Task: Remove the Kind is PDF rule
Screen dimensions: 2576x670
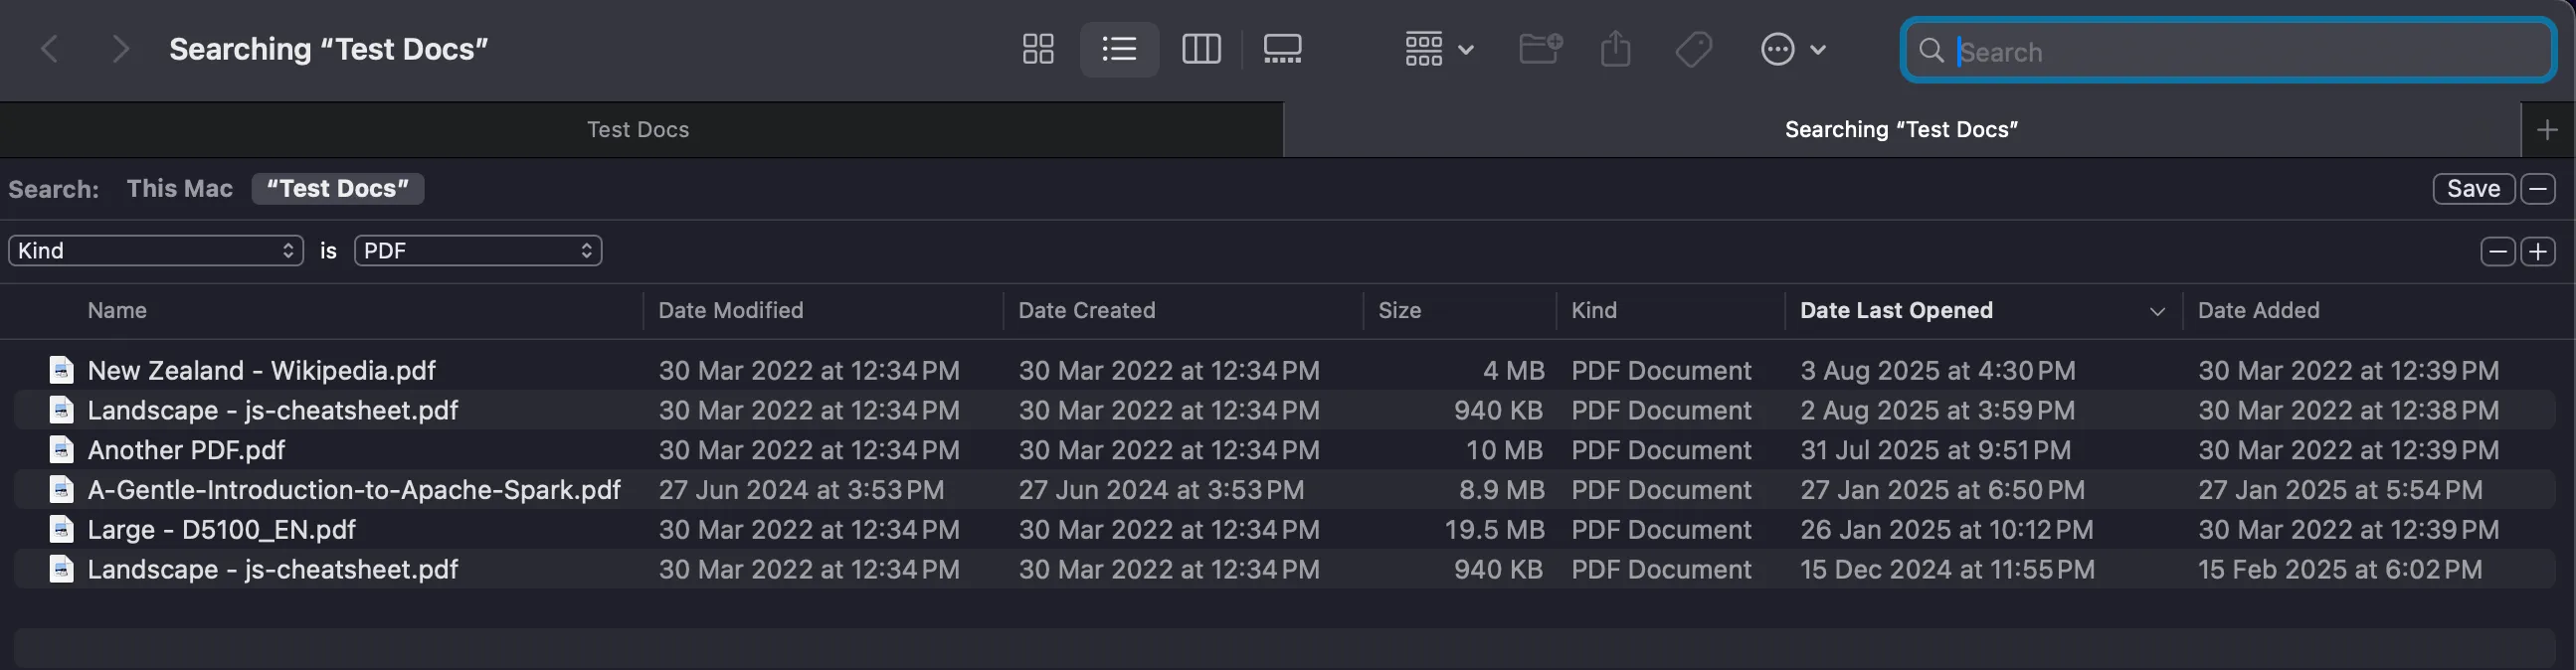Action: point(2497,251)
